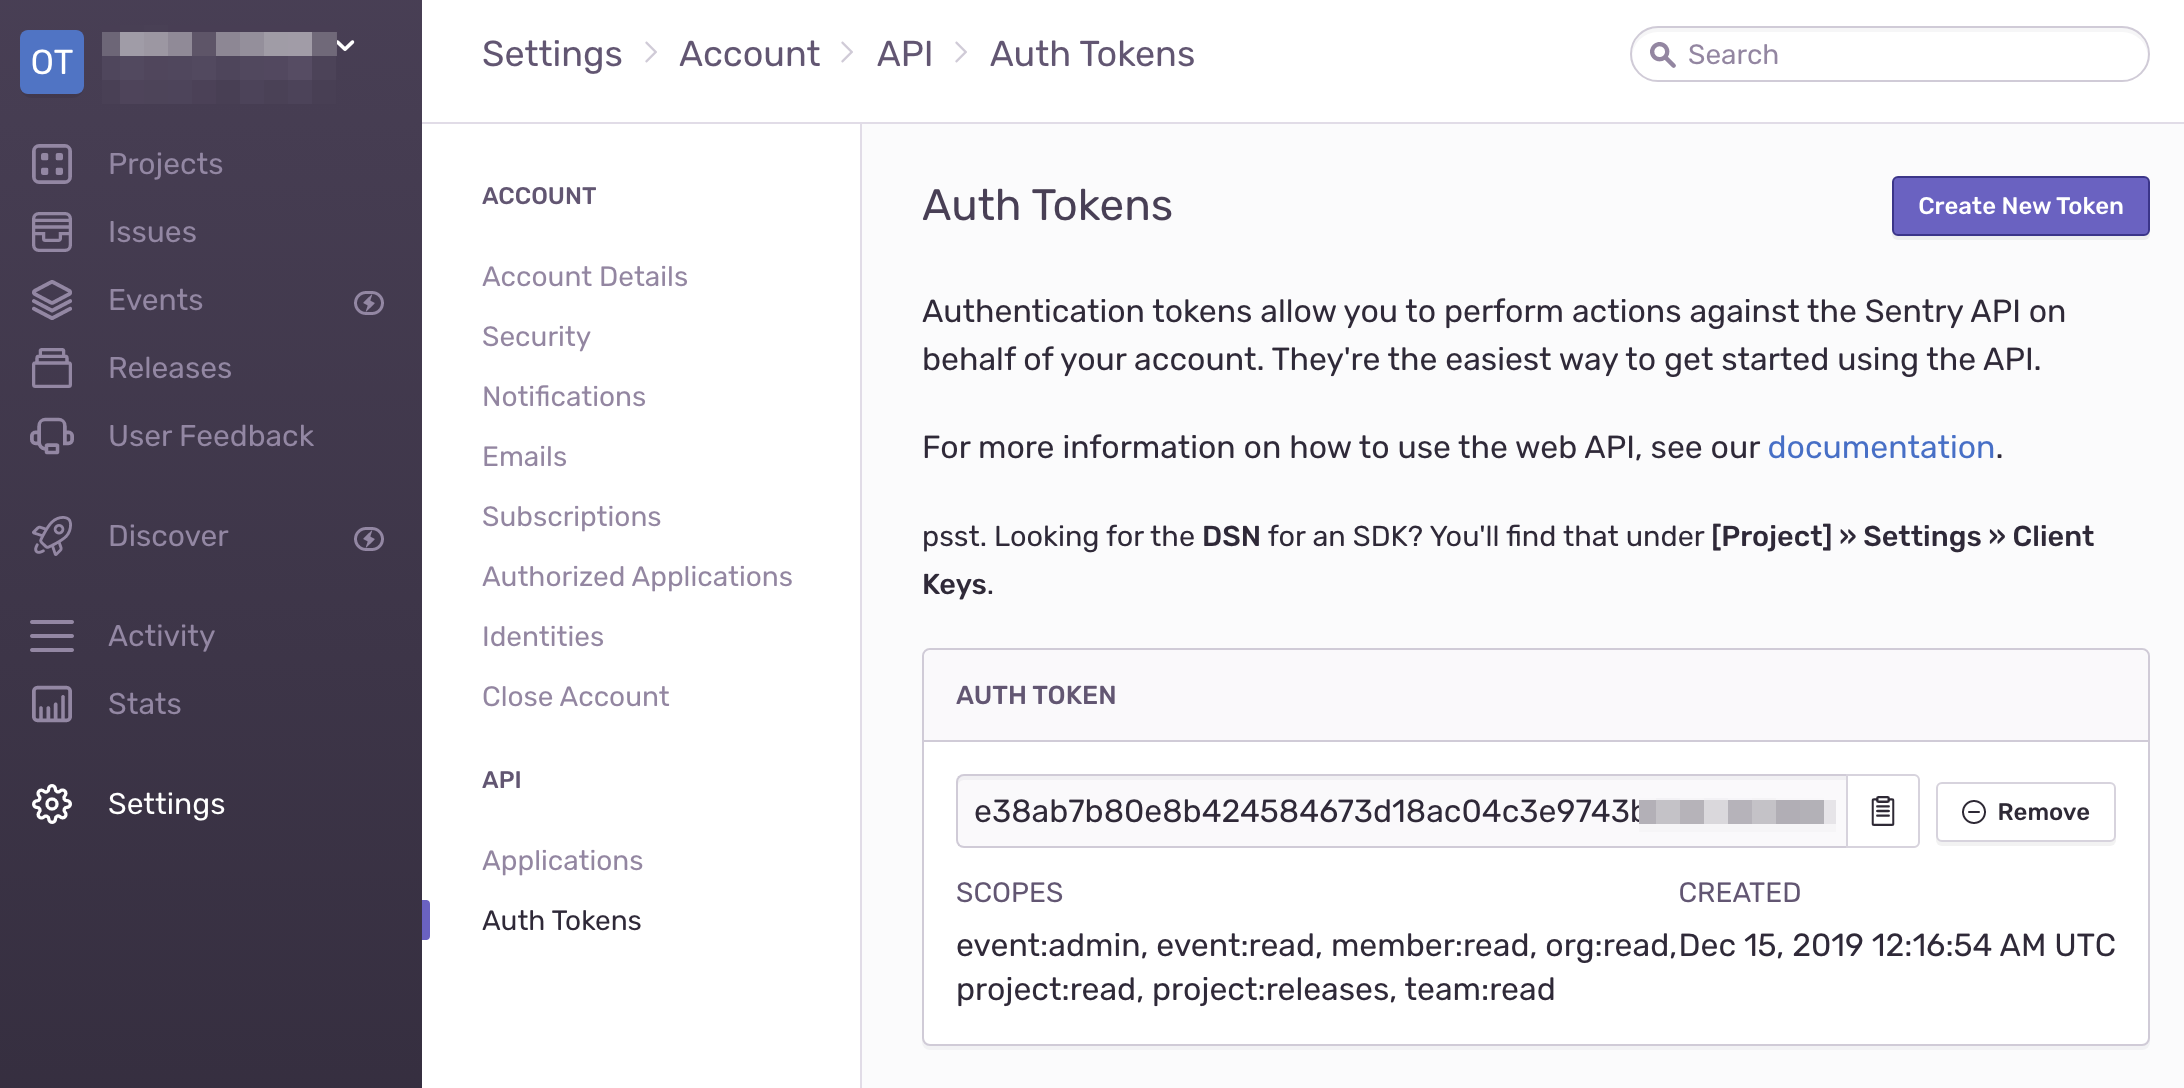
Task: Expand the organization dropdown chevron
Action: coord(346,45)
